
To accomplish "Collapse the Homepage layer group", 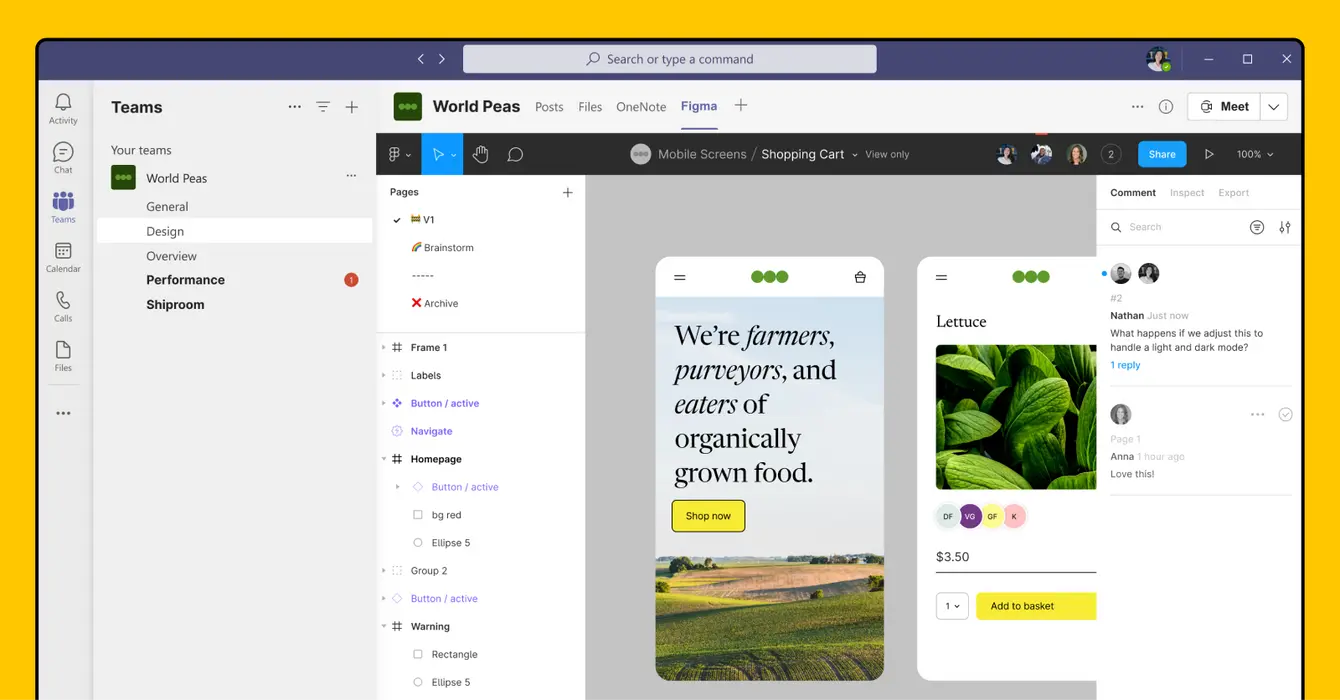I will [x=384, y=459].
